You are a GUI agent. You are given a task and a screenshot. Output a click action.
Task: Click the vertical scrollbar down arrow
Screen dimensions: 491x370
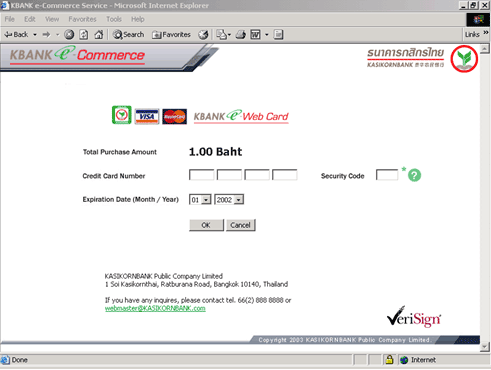485,347
